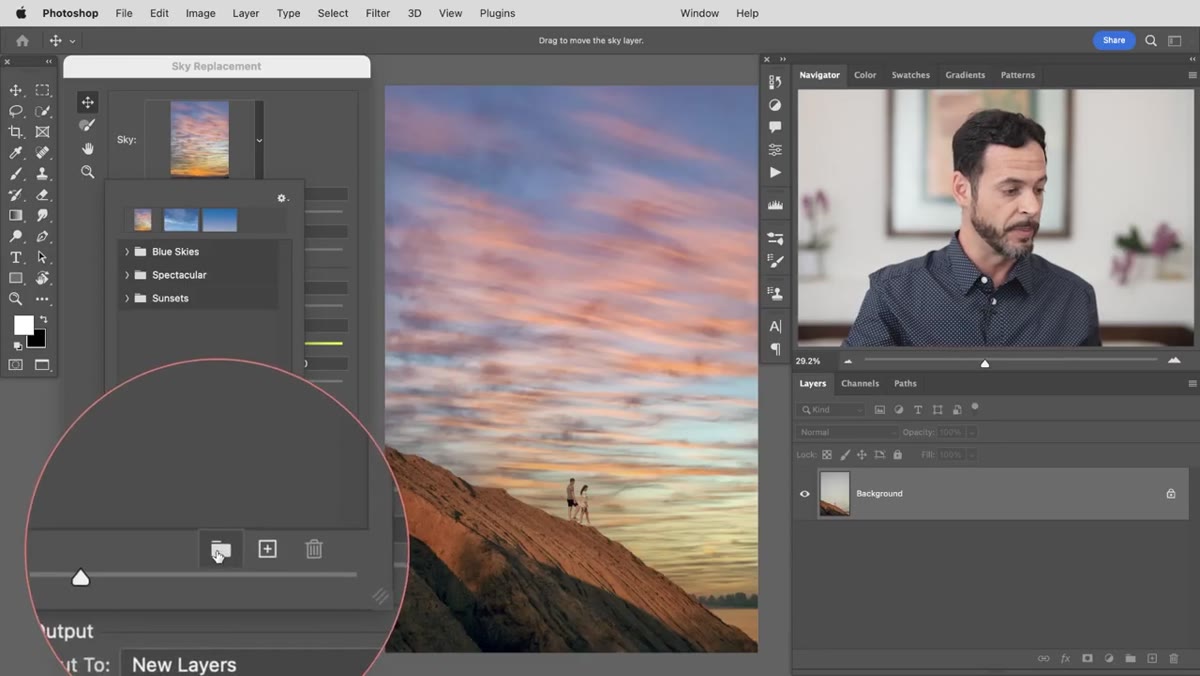Open the Filter menu
This screenshot has width=1200, height=676.
click(x=378, y=13)
